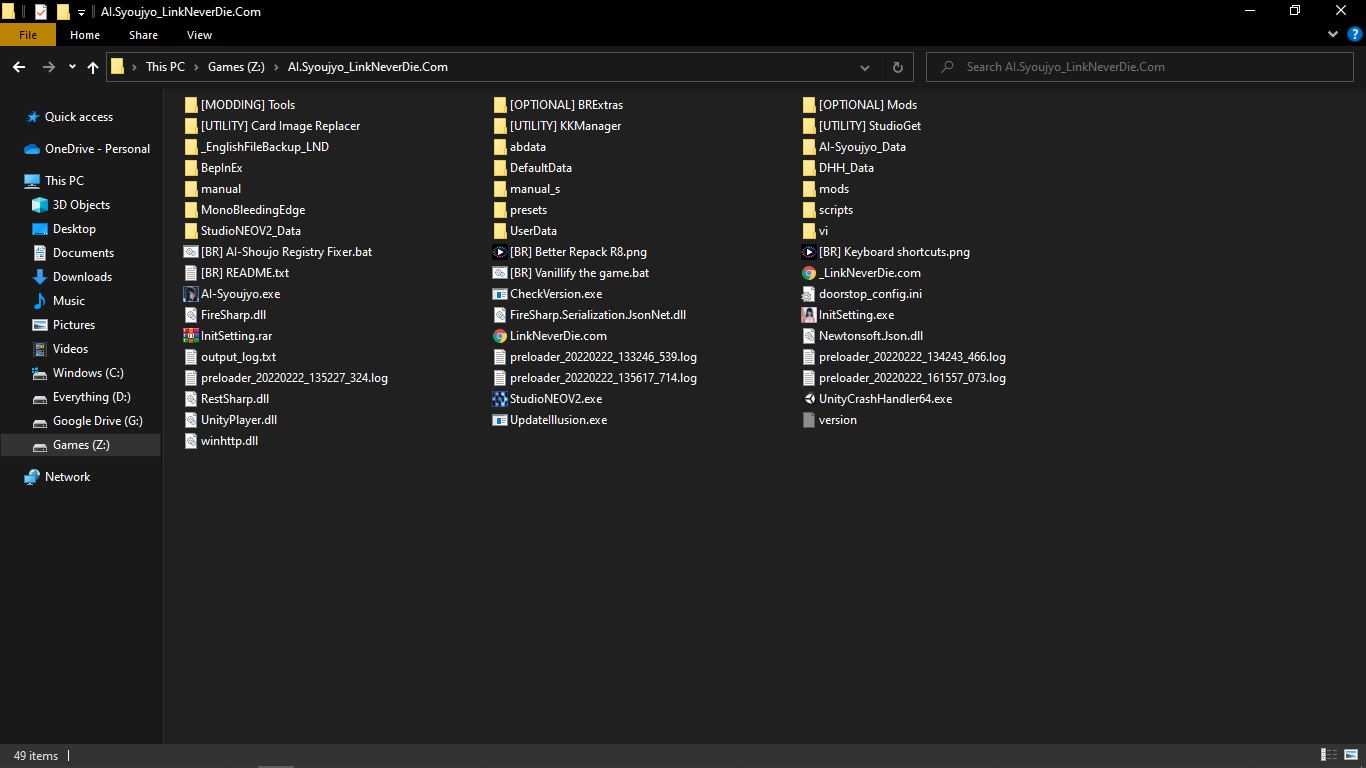Viewport: 1366px width, 768px height.
Task: Open the File menu
Action: (x=28, y=35)
